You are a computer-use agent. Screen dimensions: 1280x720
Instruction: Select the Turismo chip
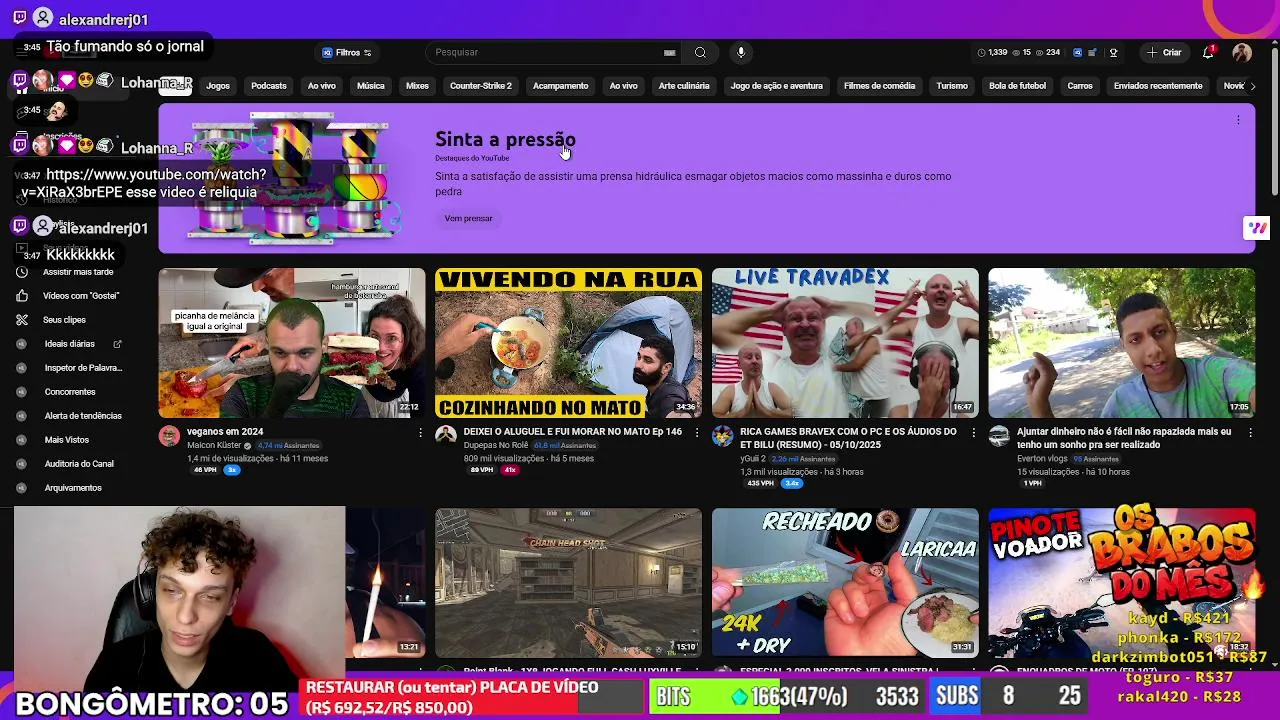[952, 86]
